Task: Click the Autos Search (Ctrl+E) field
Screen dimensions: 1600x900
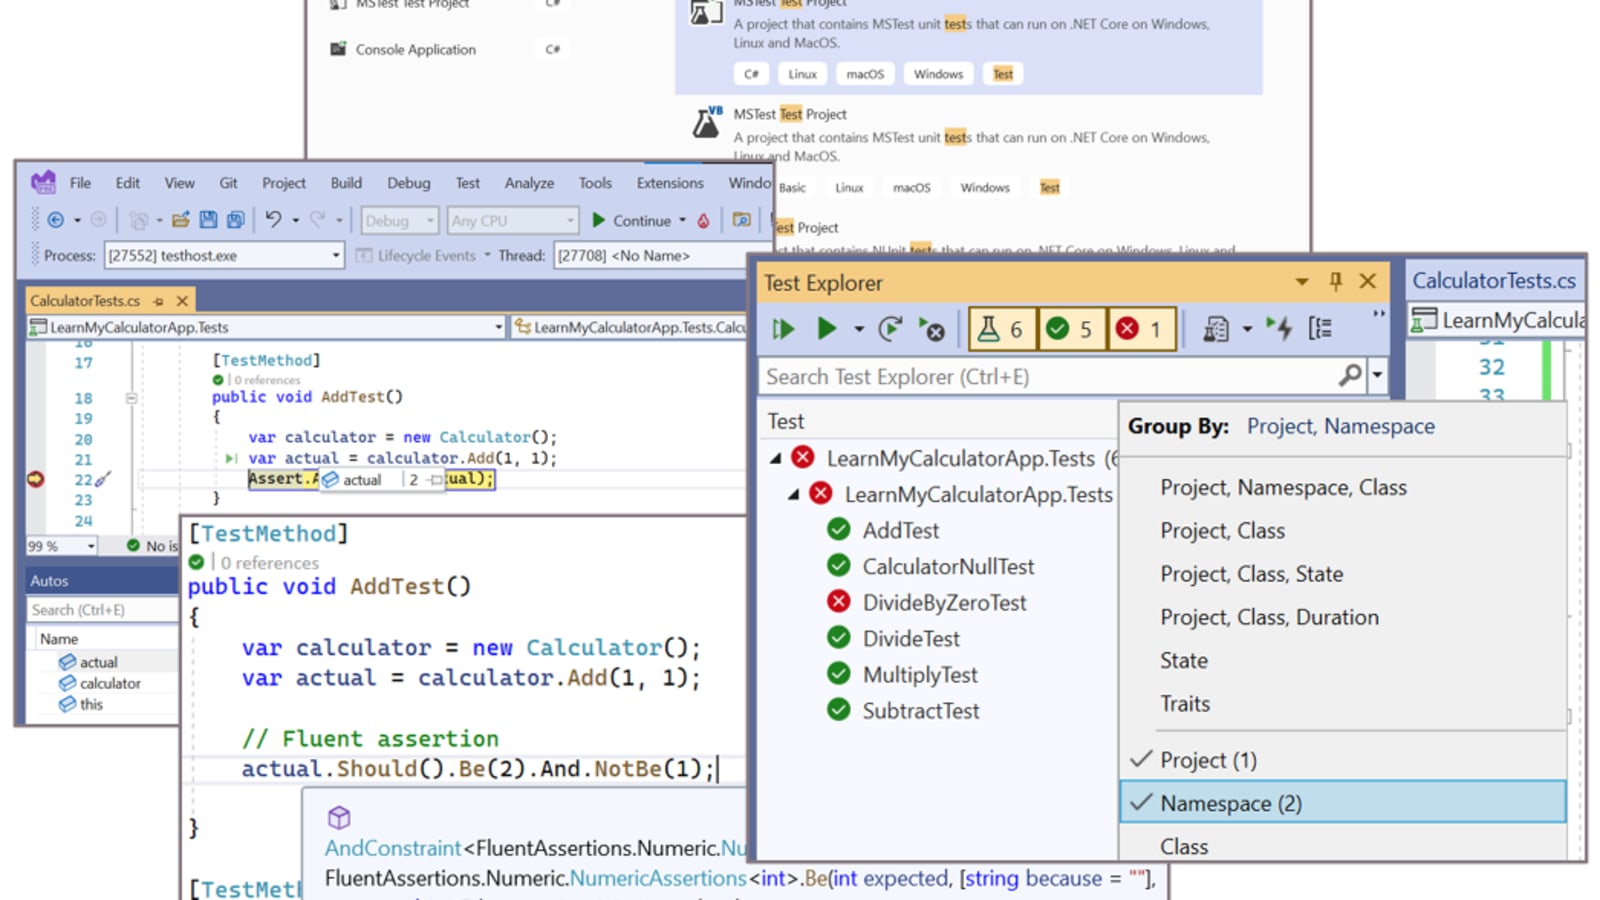Action: pyautogui.click(x=102, y=609)
